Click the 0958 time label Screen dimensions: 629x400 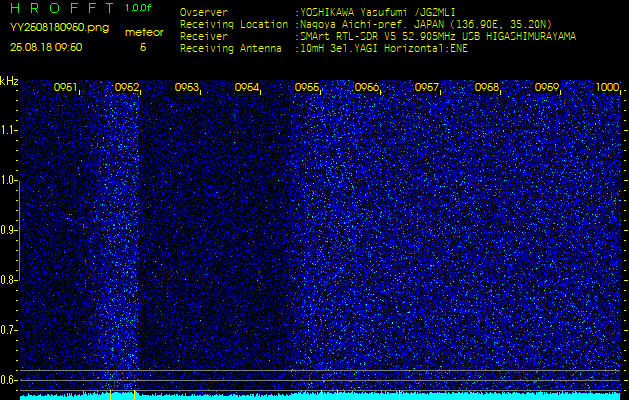487,87
